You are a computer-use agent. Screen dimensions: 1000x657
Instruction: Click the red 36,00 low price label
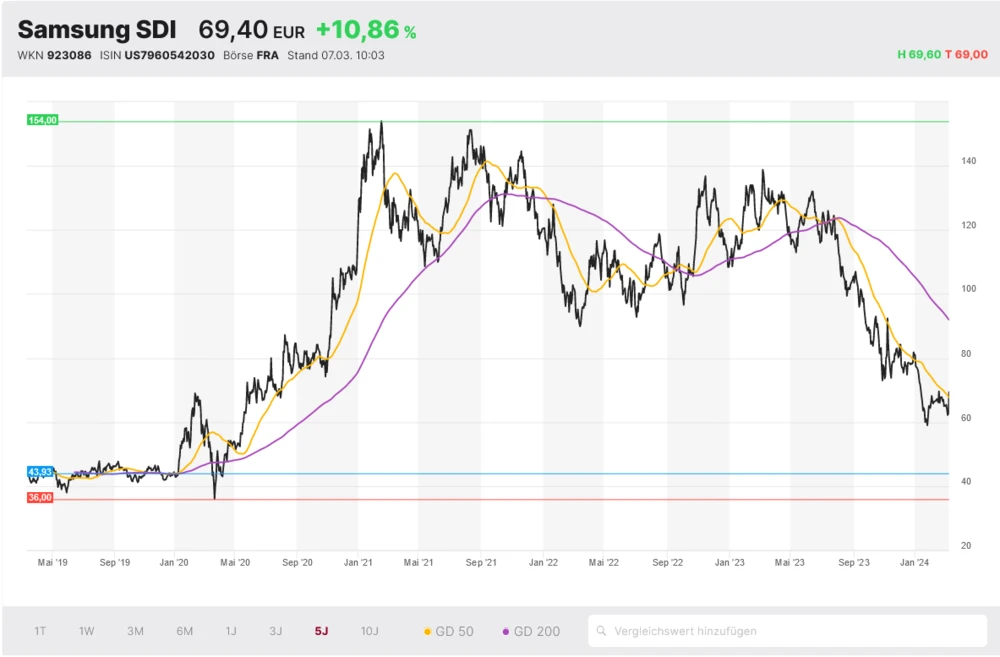click(x=40, y=497)
